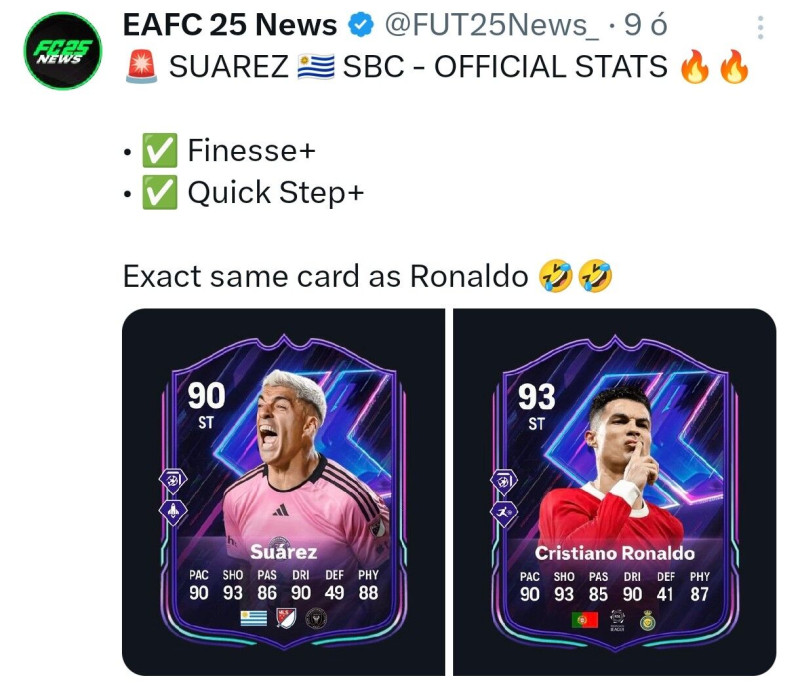Open the @FUT25News_ handle link
The width and height of the screenshot is (800, 691).
492,25
